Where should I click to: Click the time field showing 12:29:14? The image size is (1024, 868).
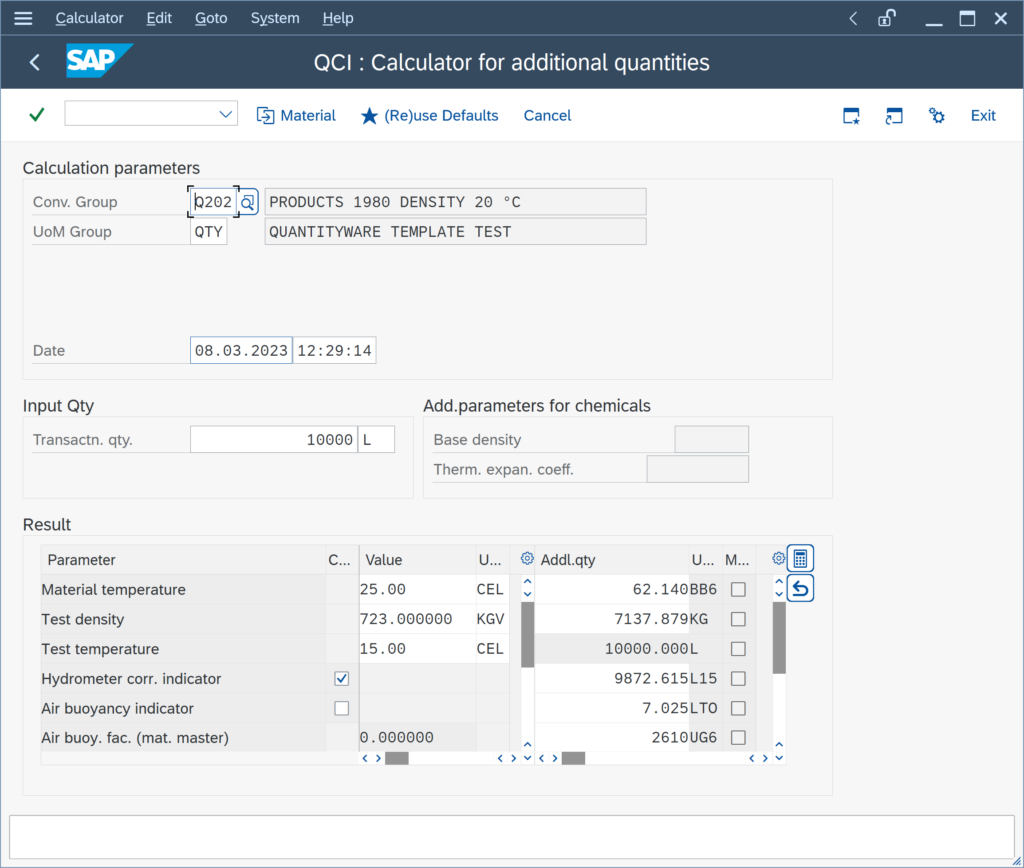pos(334,351)
